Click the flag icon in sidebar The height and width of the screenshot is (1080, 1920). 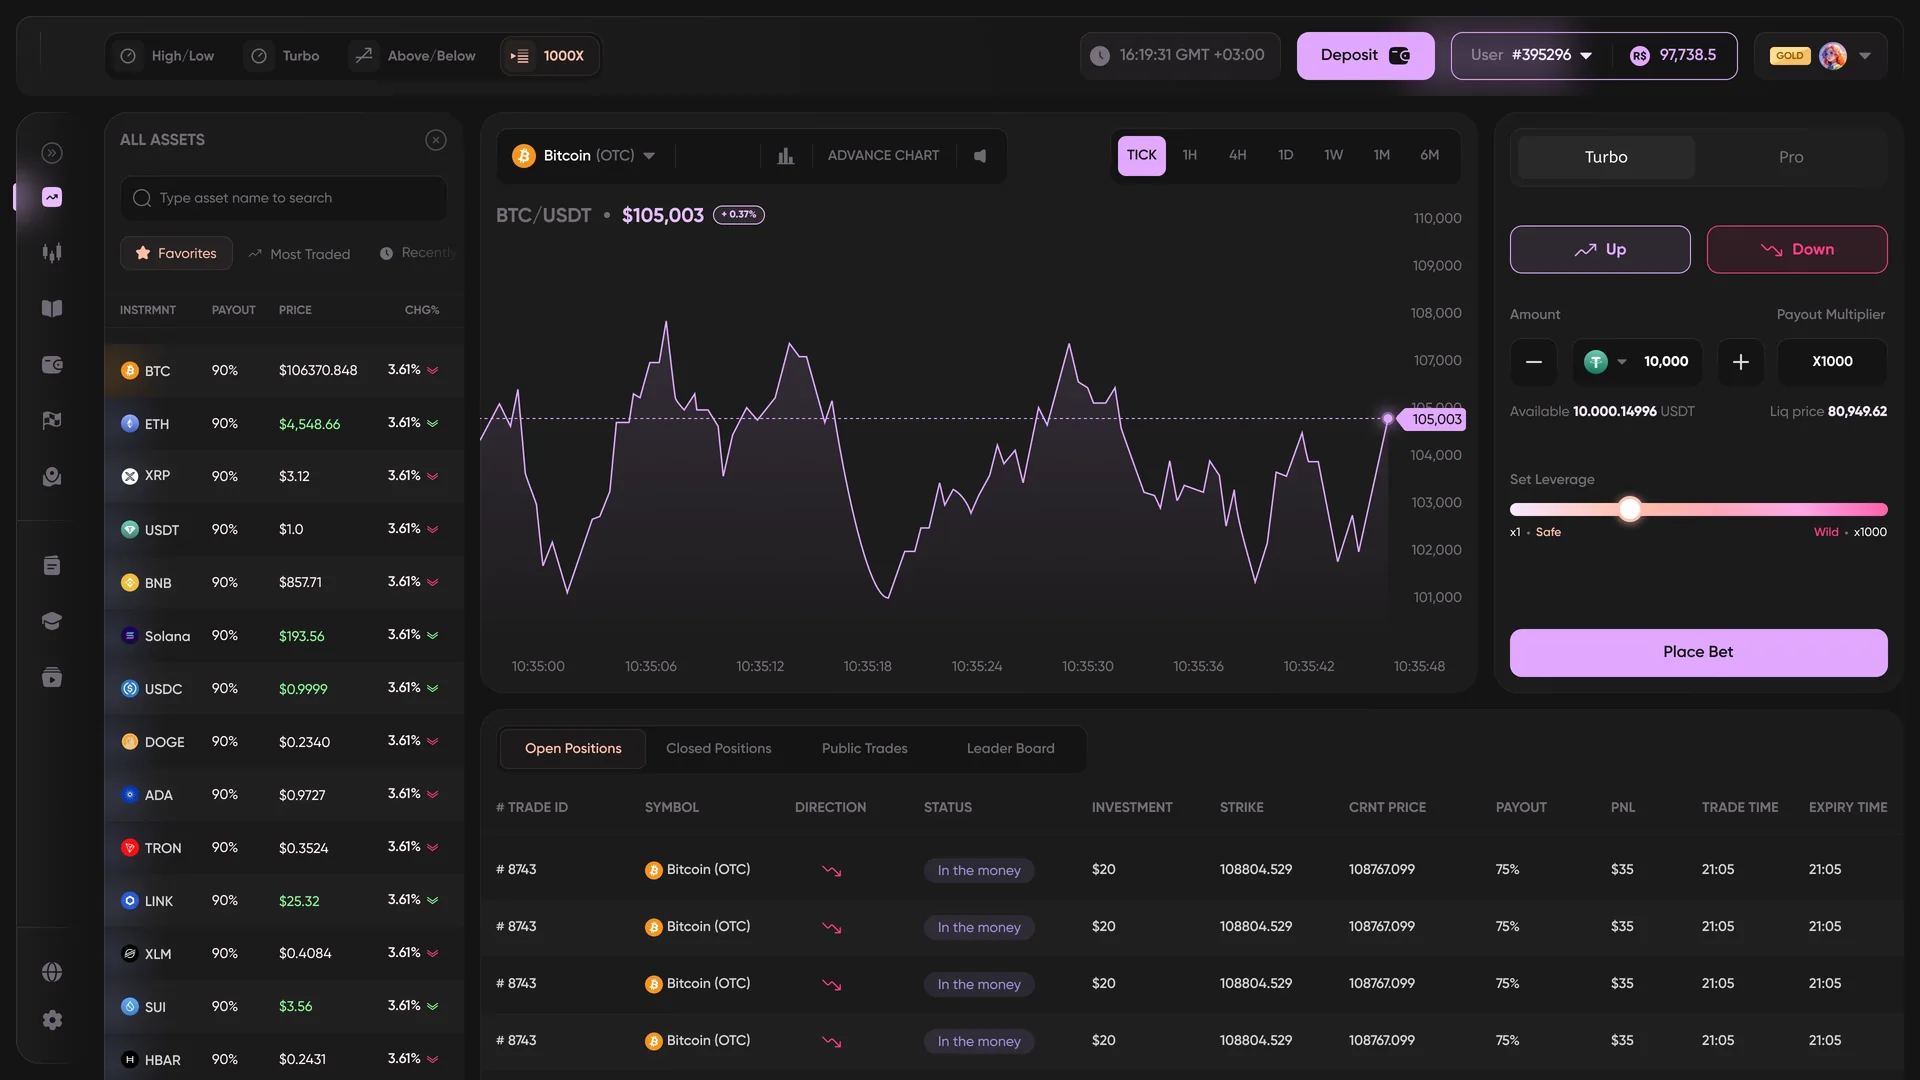pyautogui.click(x=52, y=421)
